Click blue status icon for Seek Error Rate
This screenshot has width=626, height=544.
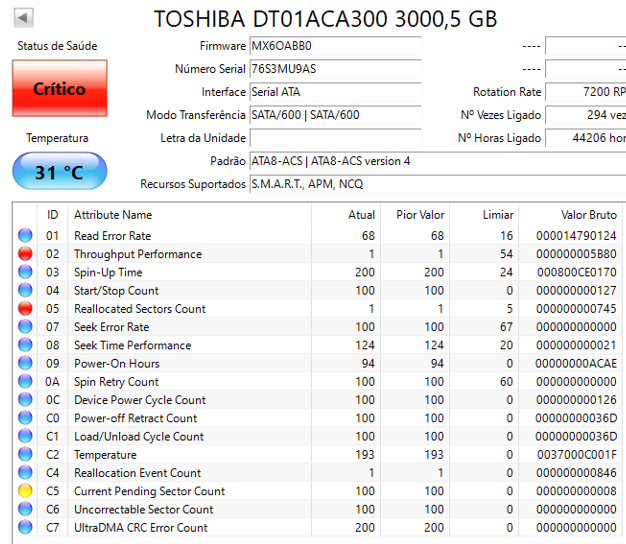[25, 326]
